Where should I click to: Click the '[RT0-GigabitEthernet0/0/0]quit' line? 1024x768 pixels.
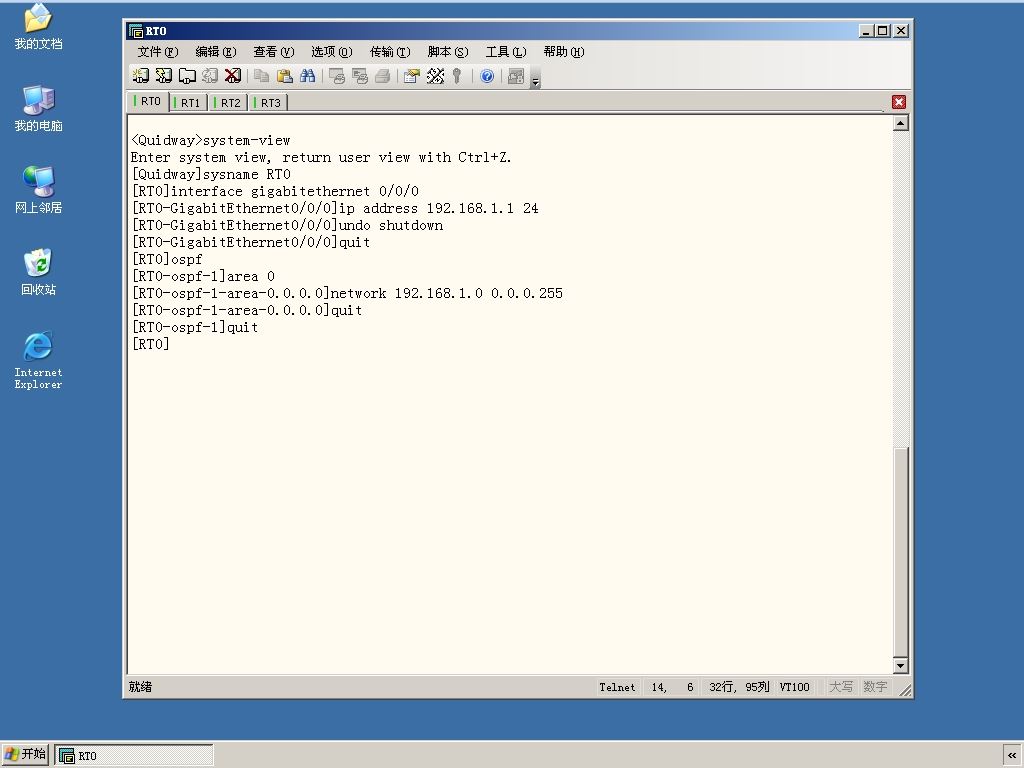point(251,242)
